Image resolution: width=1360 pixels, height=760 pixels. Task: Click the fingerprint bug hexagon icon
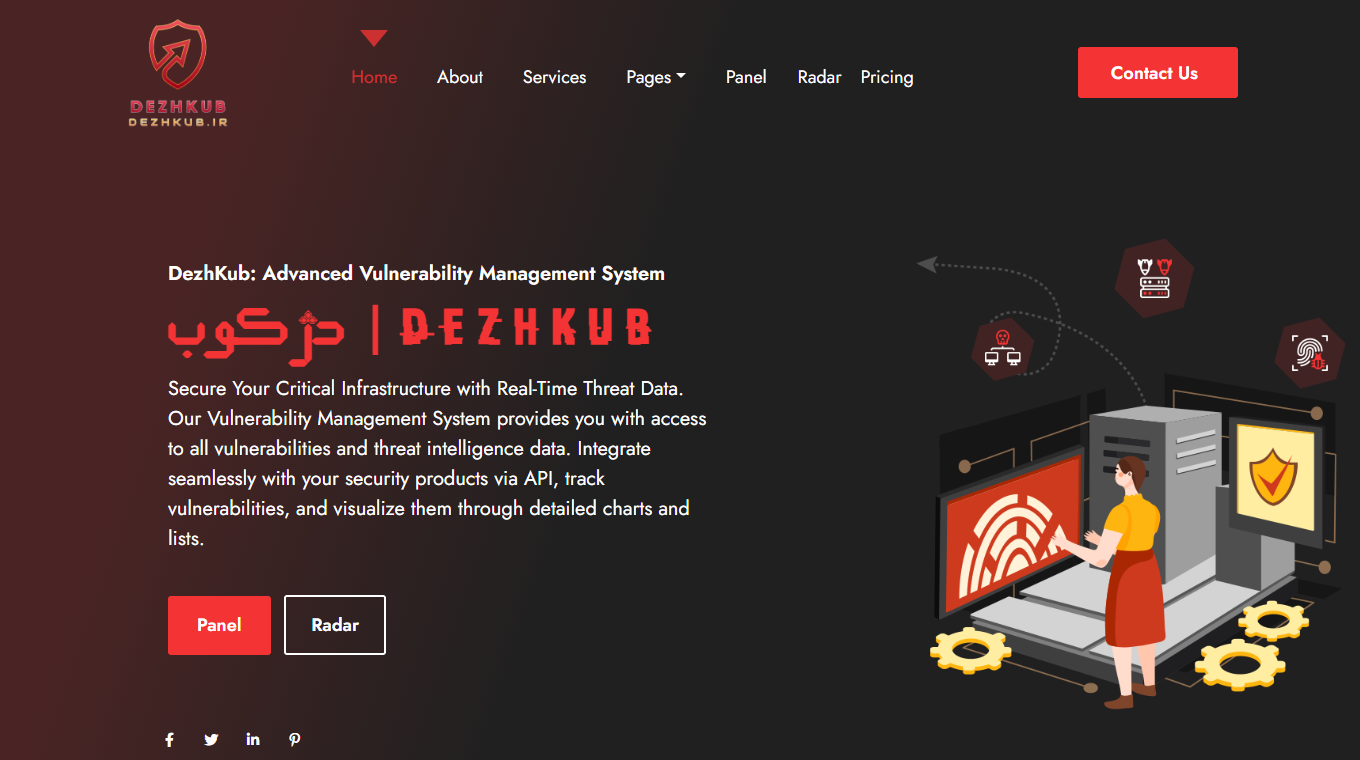click(x=1310, y=353)
